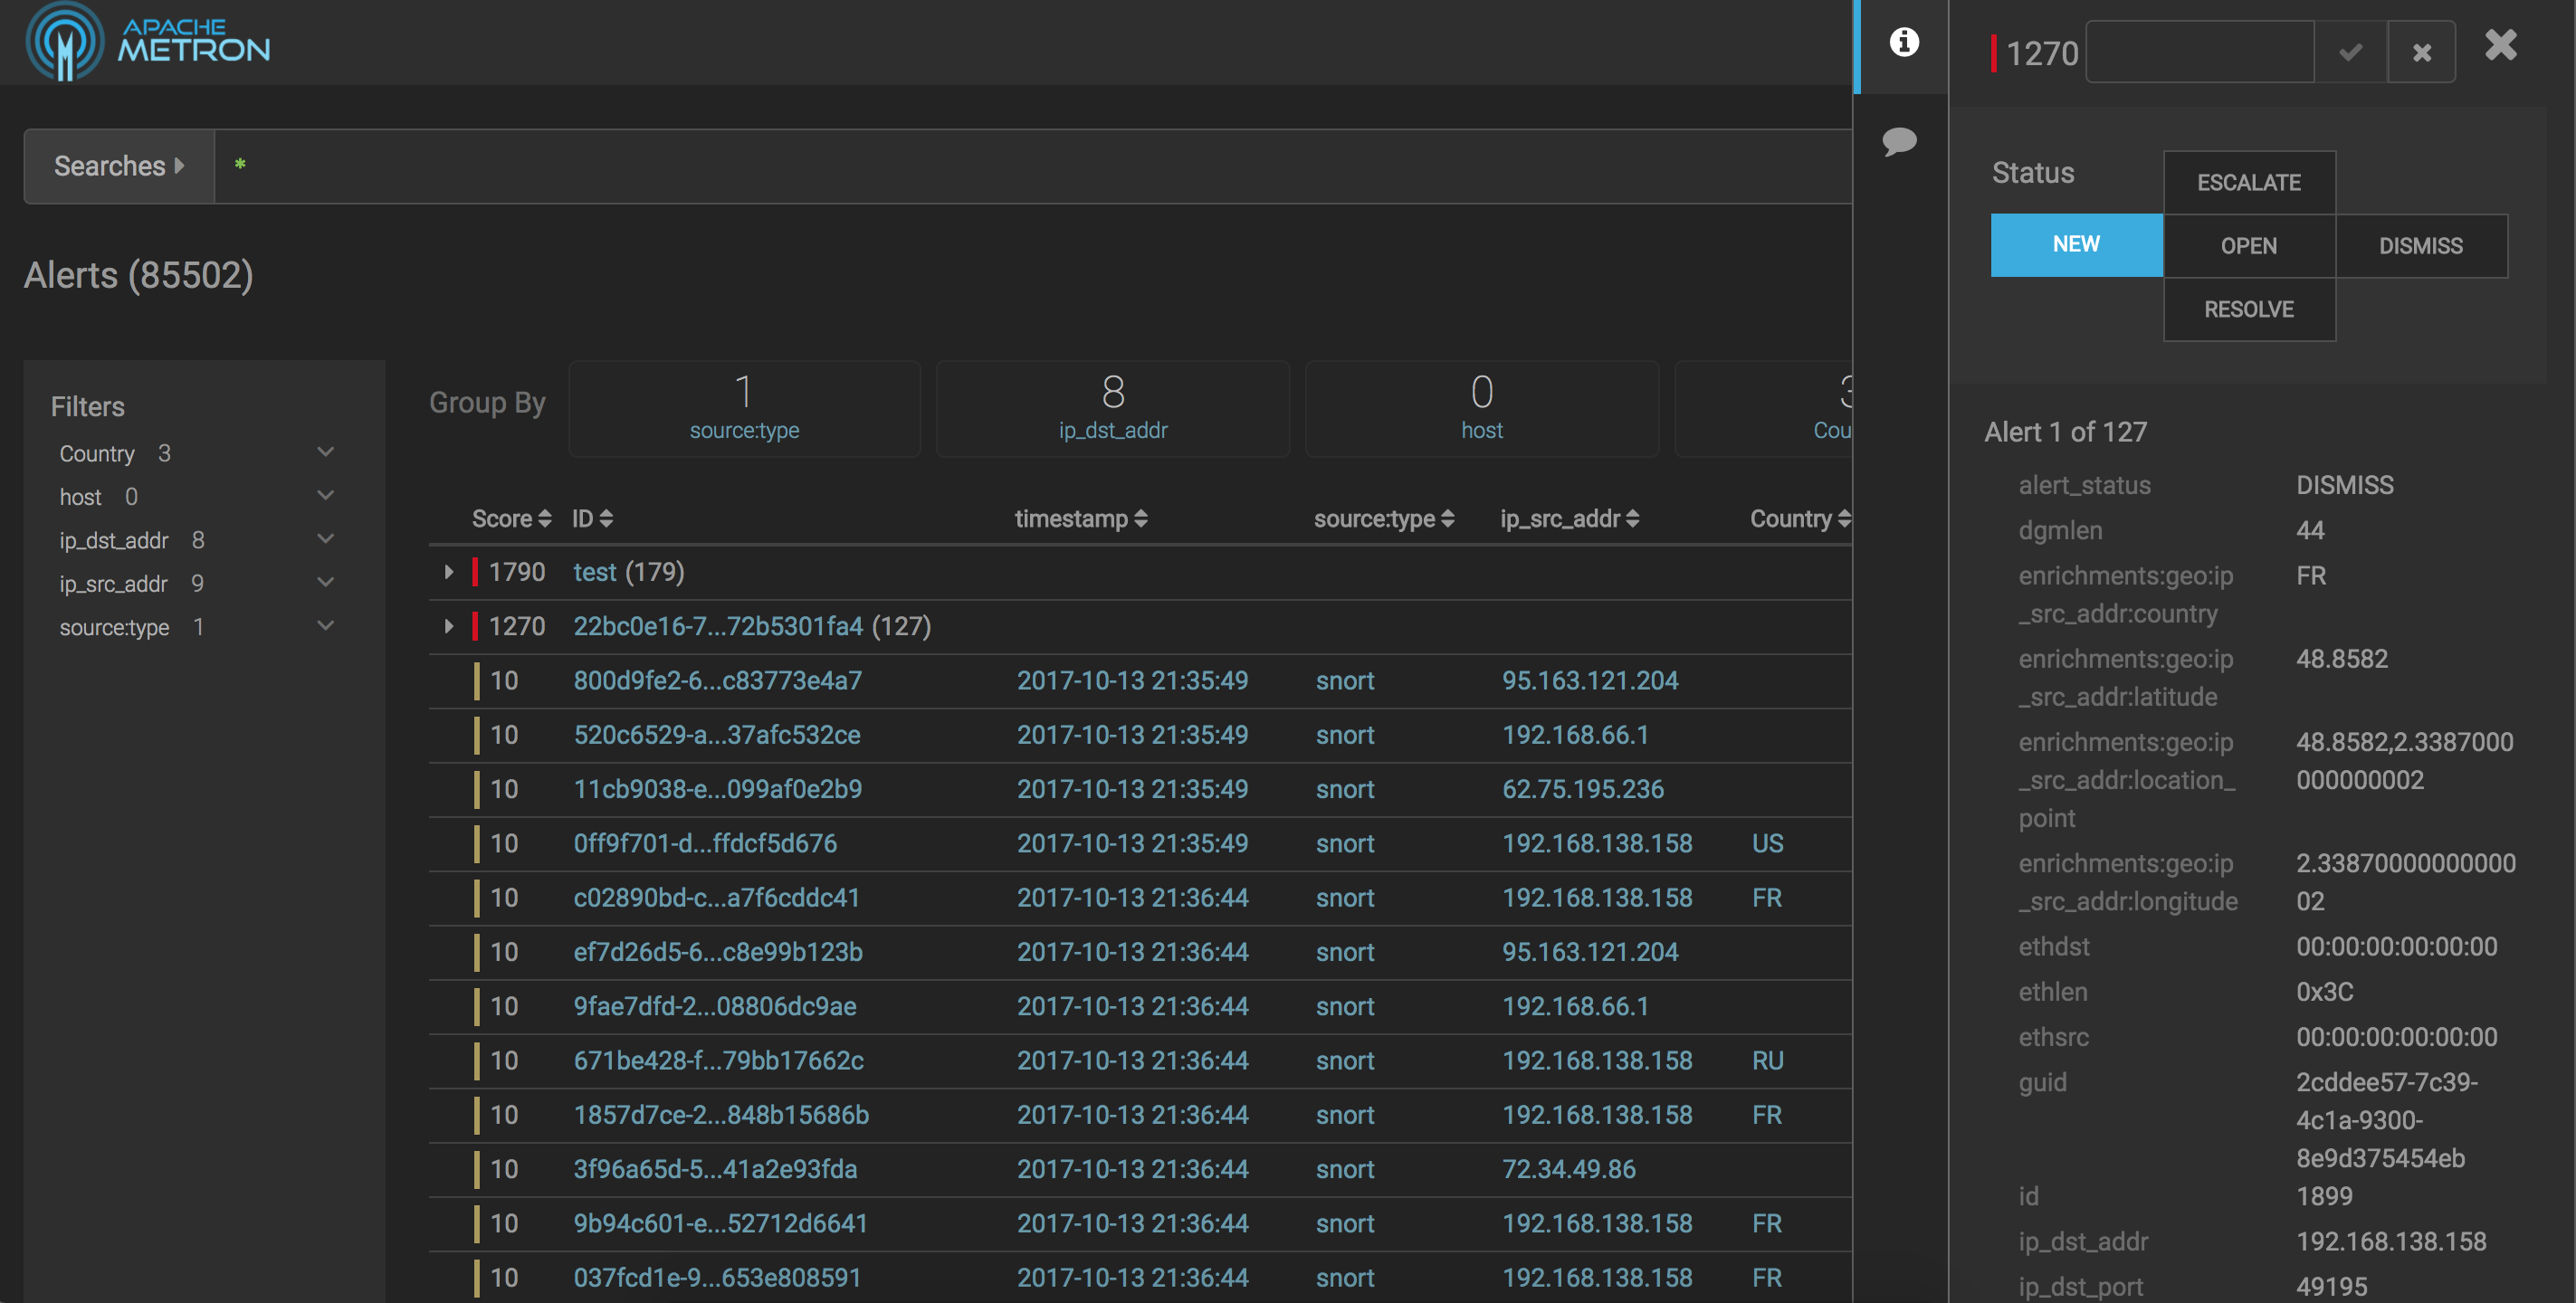2576x1303 pixels.
Task: Open the Searches menu button
Action: pyautogui.click(x=119, y=166)
